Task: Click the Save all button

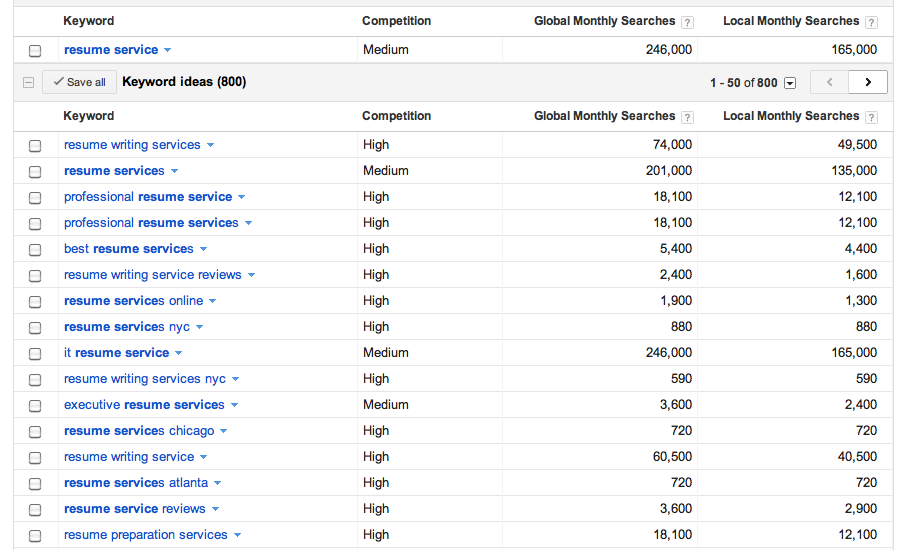Action: point(79,83)
